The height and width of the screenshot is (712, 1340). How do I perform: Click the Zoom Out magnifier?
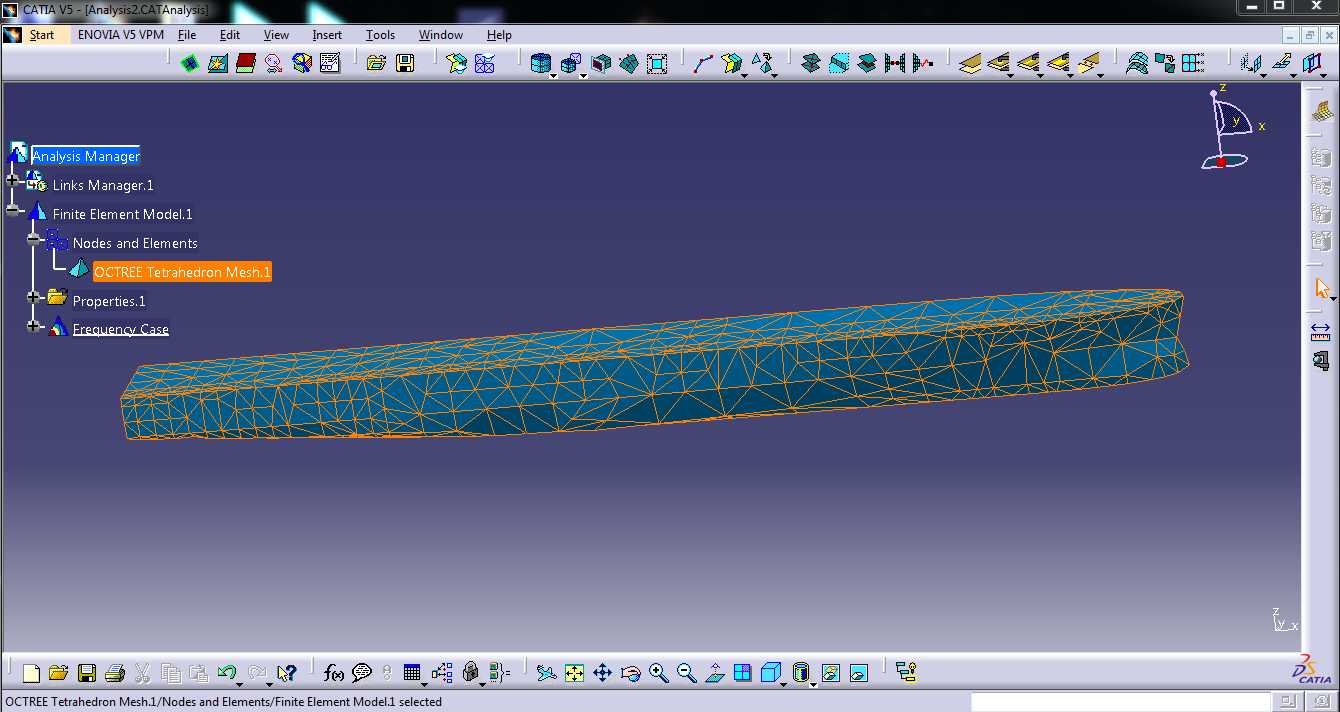pos(686,673)
